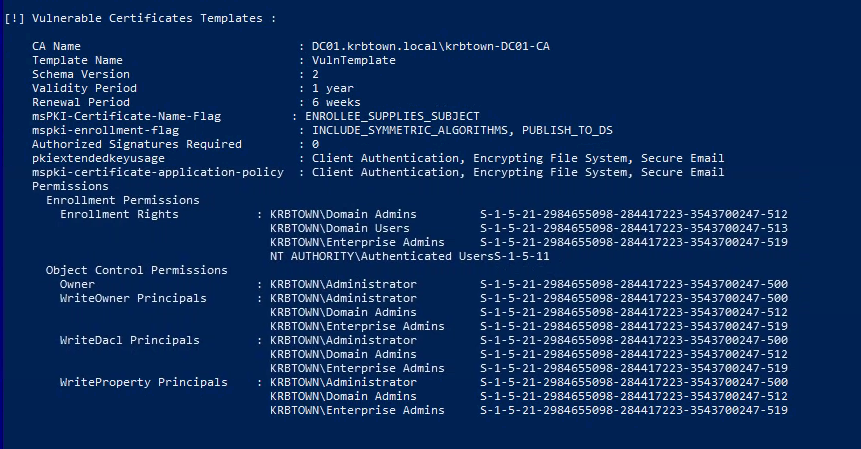Select the Schema Version value 2
The height and width of the screenshot is (449, 861).
pos(315,74)
